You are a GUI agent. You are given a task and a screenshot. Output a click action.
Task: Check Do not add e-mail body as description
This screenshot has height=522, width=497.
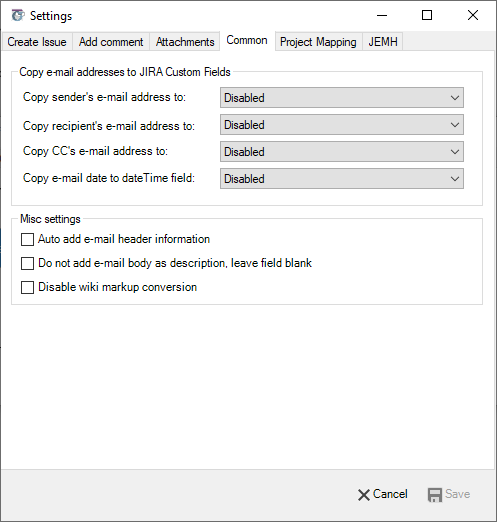pyautogui.click(x=27, y=263)
